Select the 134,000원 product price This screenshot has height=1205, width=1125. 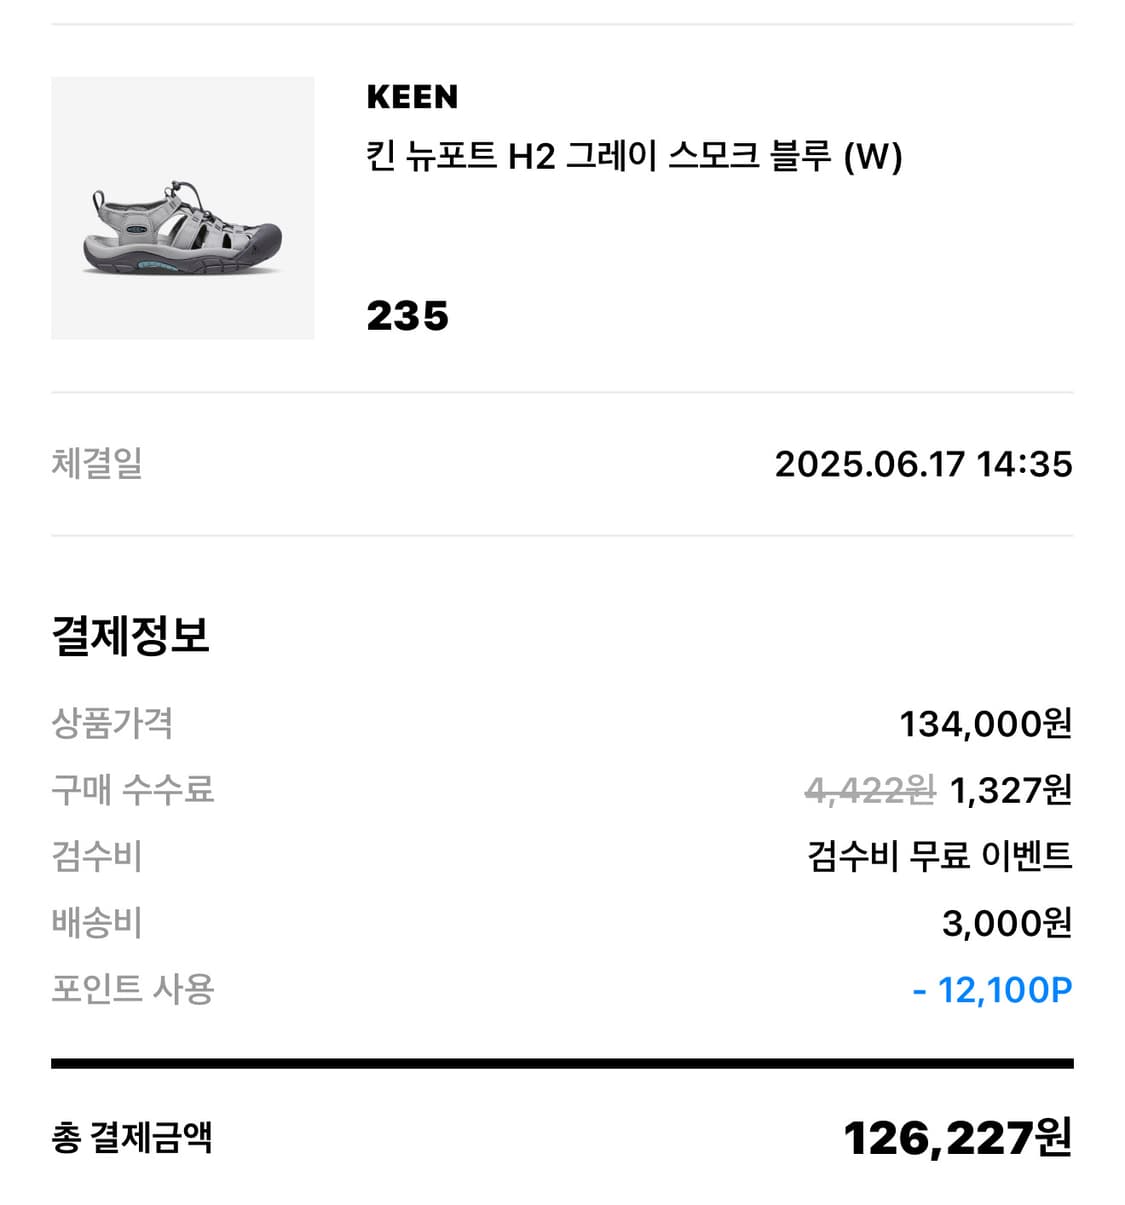pos(985,723)
